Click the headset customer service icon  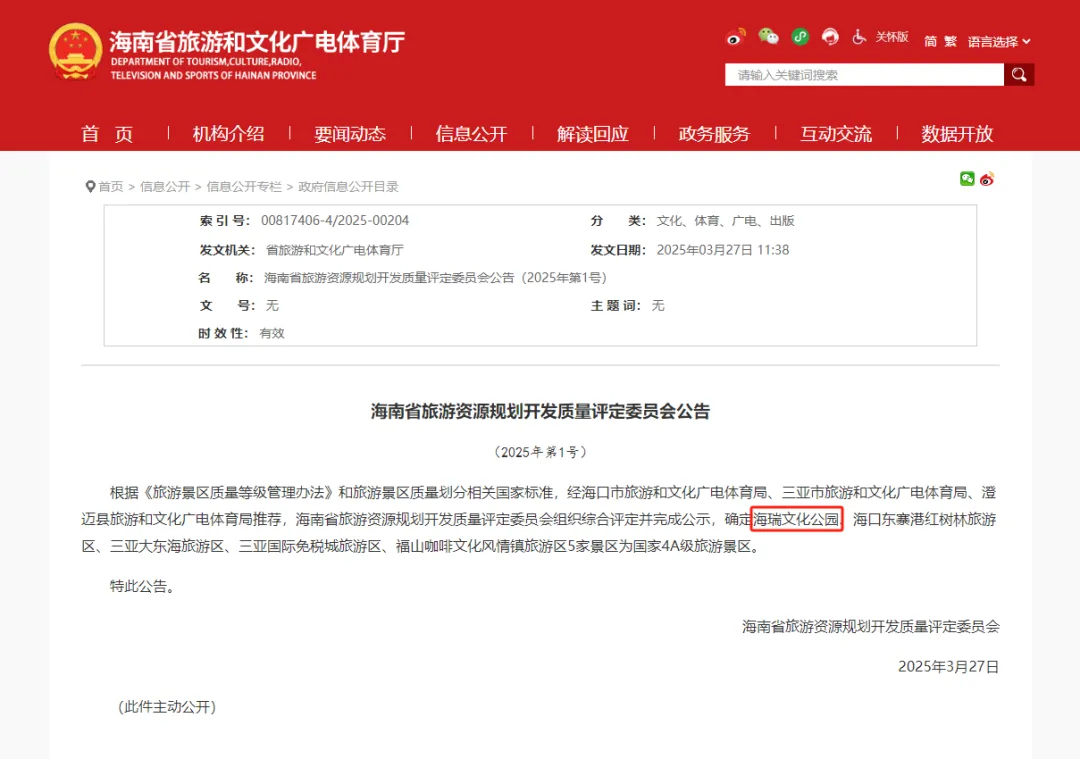(831, 37)
